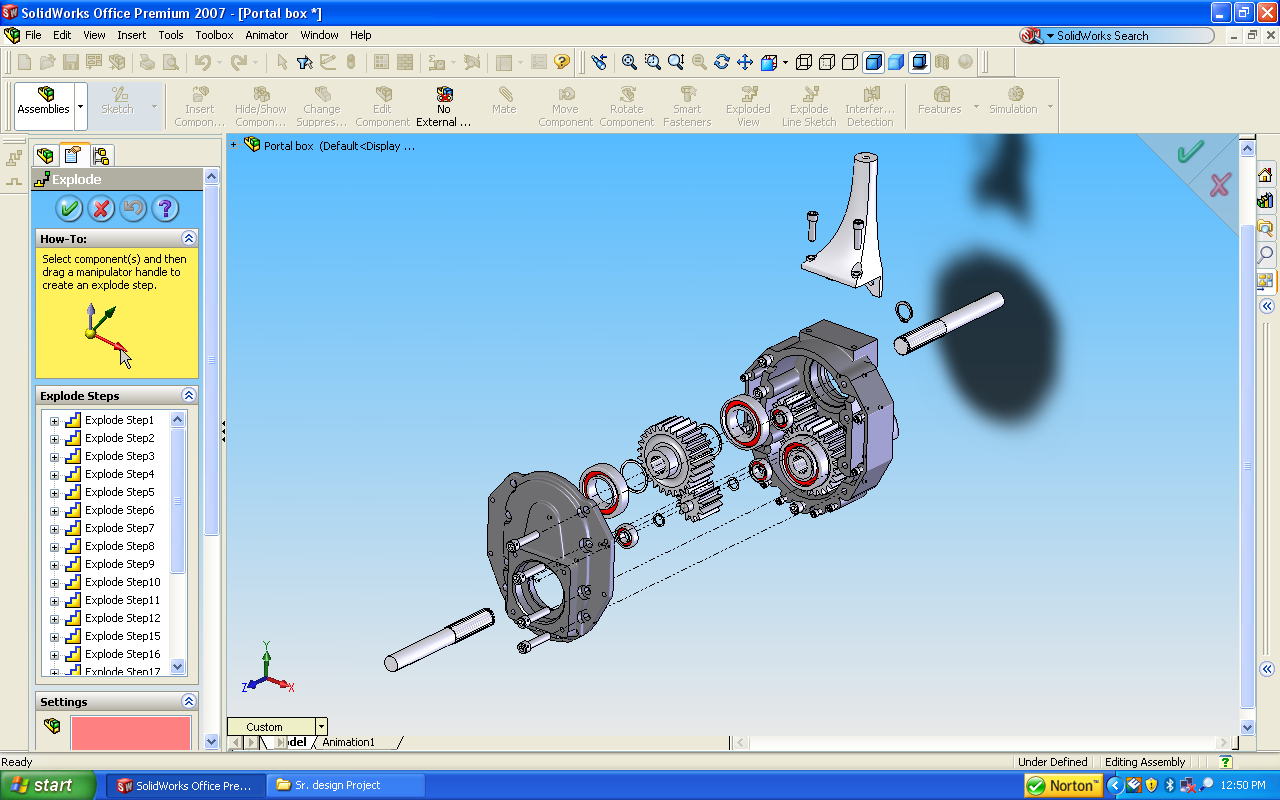The image size is (1280, 800).
Task: Click the Standard Views cube icon
Action: coord(769,62)
